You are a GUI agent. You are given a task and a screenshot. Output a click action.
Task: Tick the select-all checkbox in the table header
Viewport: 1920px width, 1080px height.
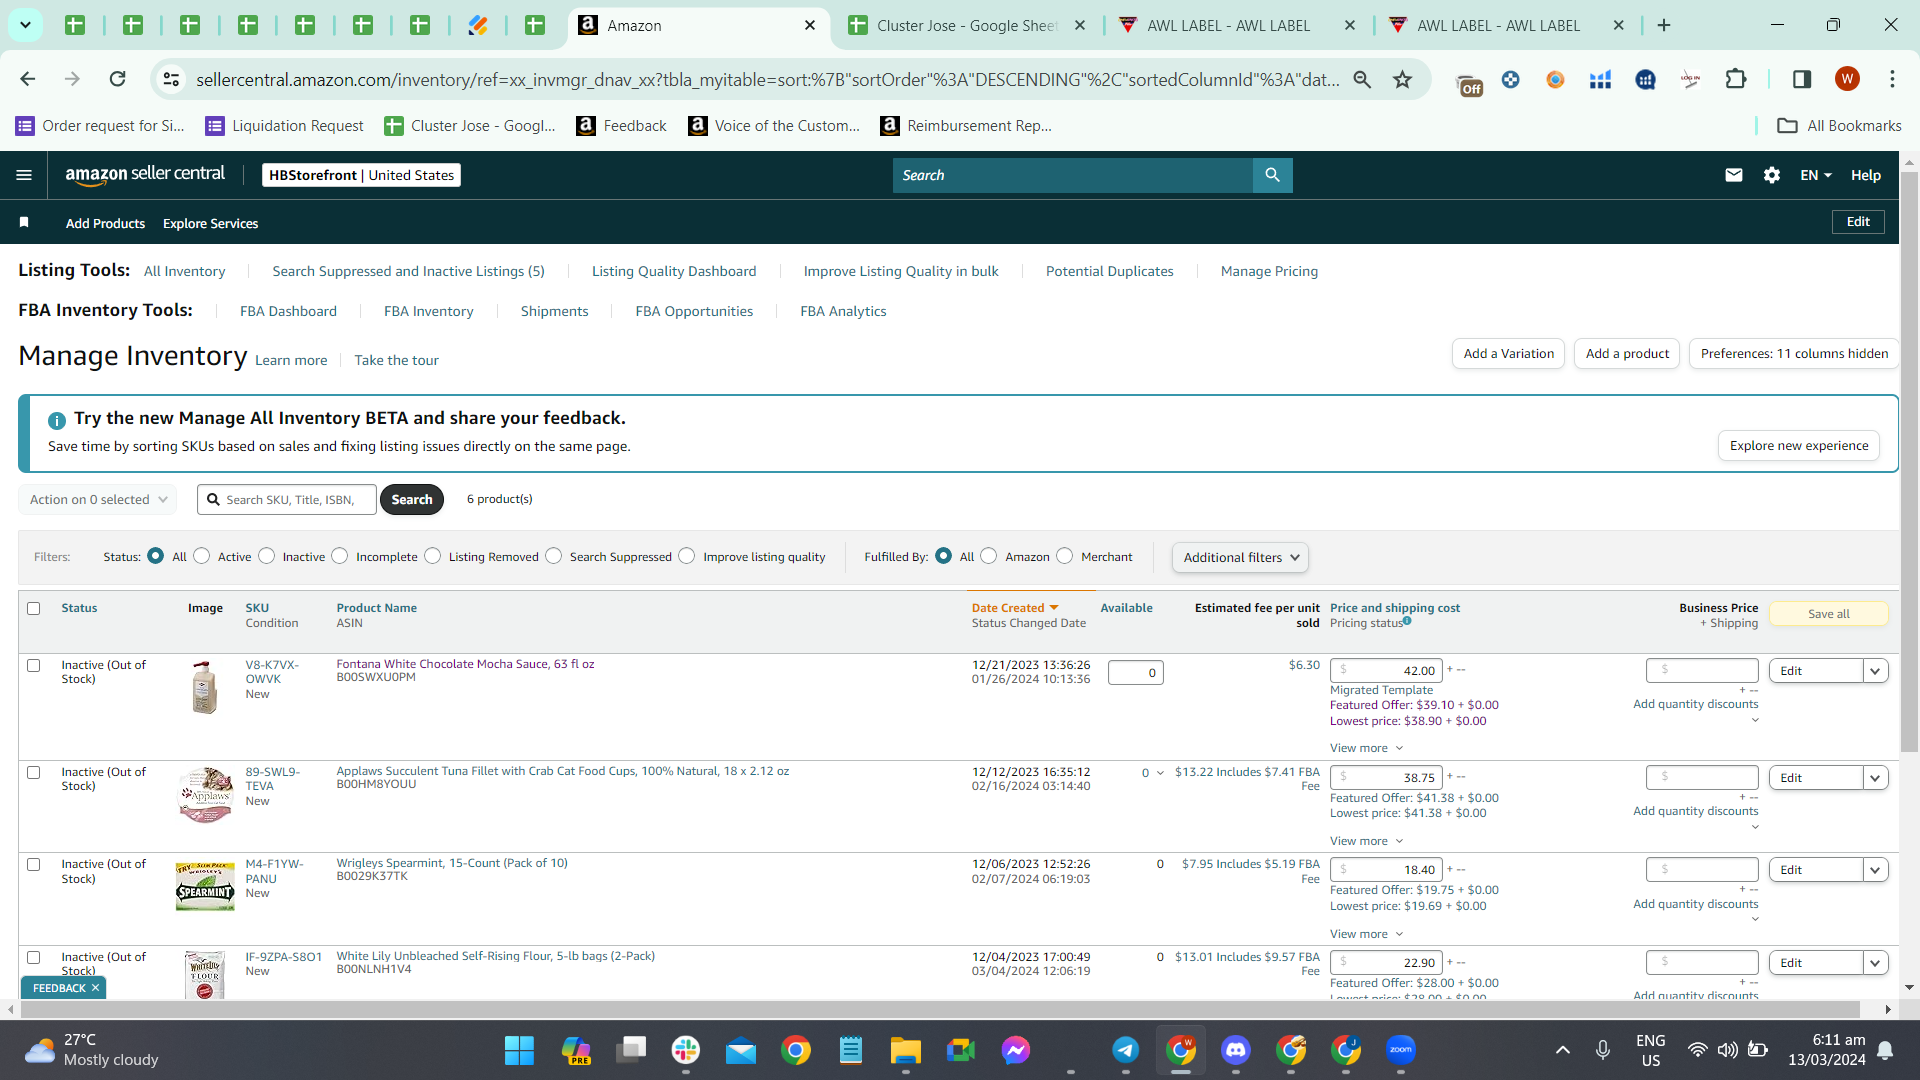pyautogui.click(x=34, y=608)
